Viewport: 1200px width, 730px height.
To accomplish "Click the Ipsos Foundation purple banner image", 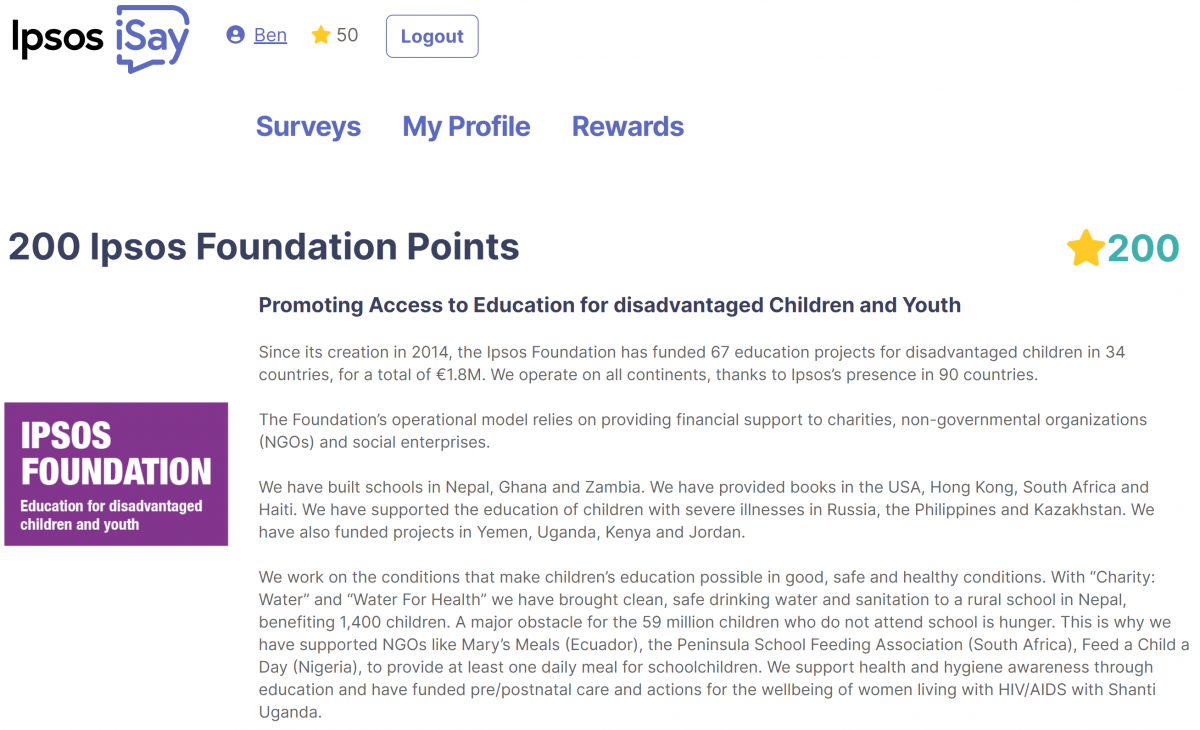I will coord(116,472).
